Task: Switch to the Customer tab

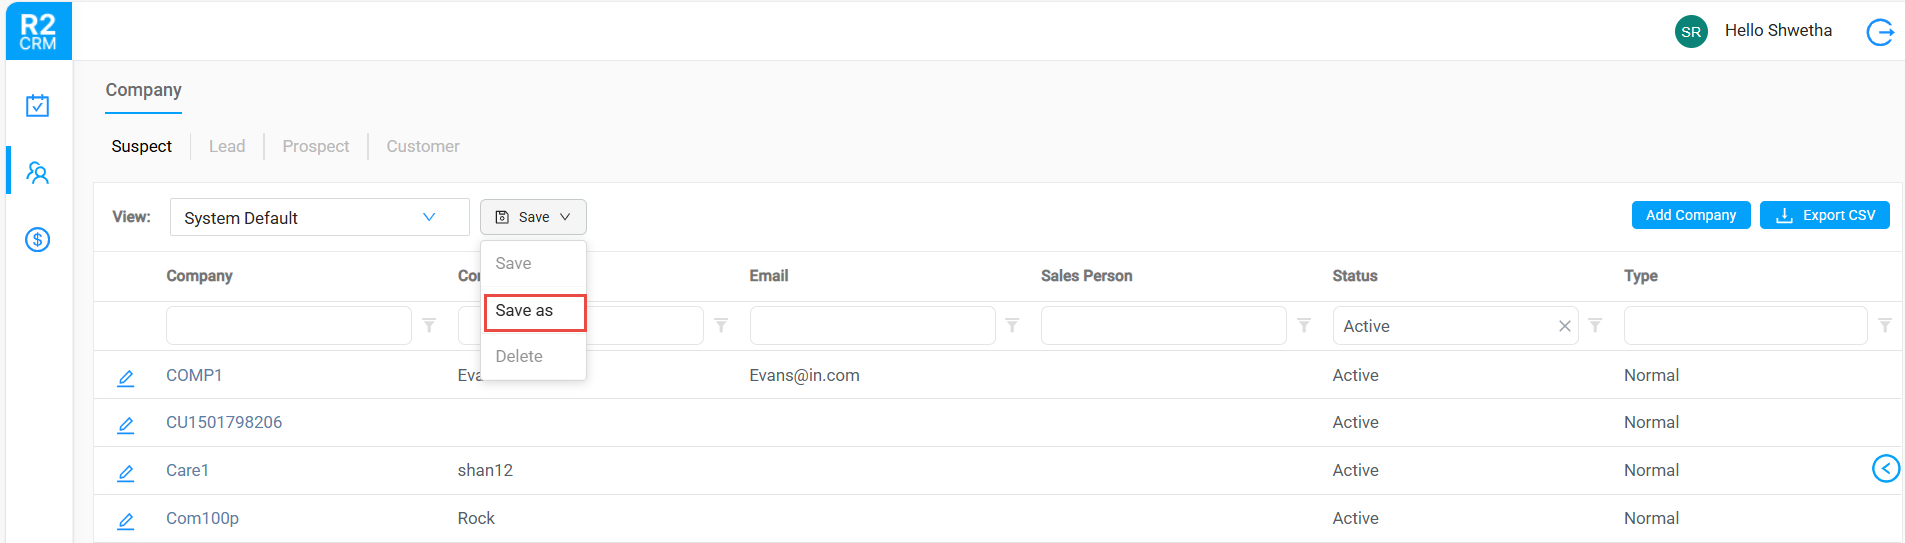Action: point(423,146)
